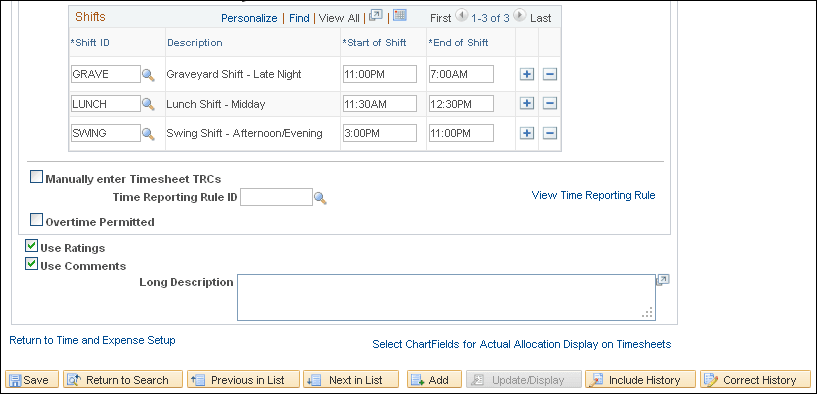817x394 pixels.
Task: Show next rows arrow in Shifts grid
Action: pos(519,17)
